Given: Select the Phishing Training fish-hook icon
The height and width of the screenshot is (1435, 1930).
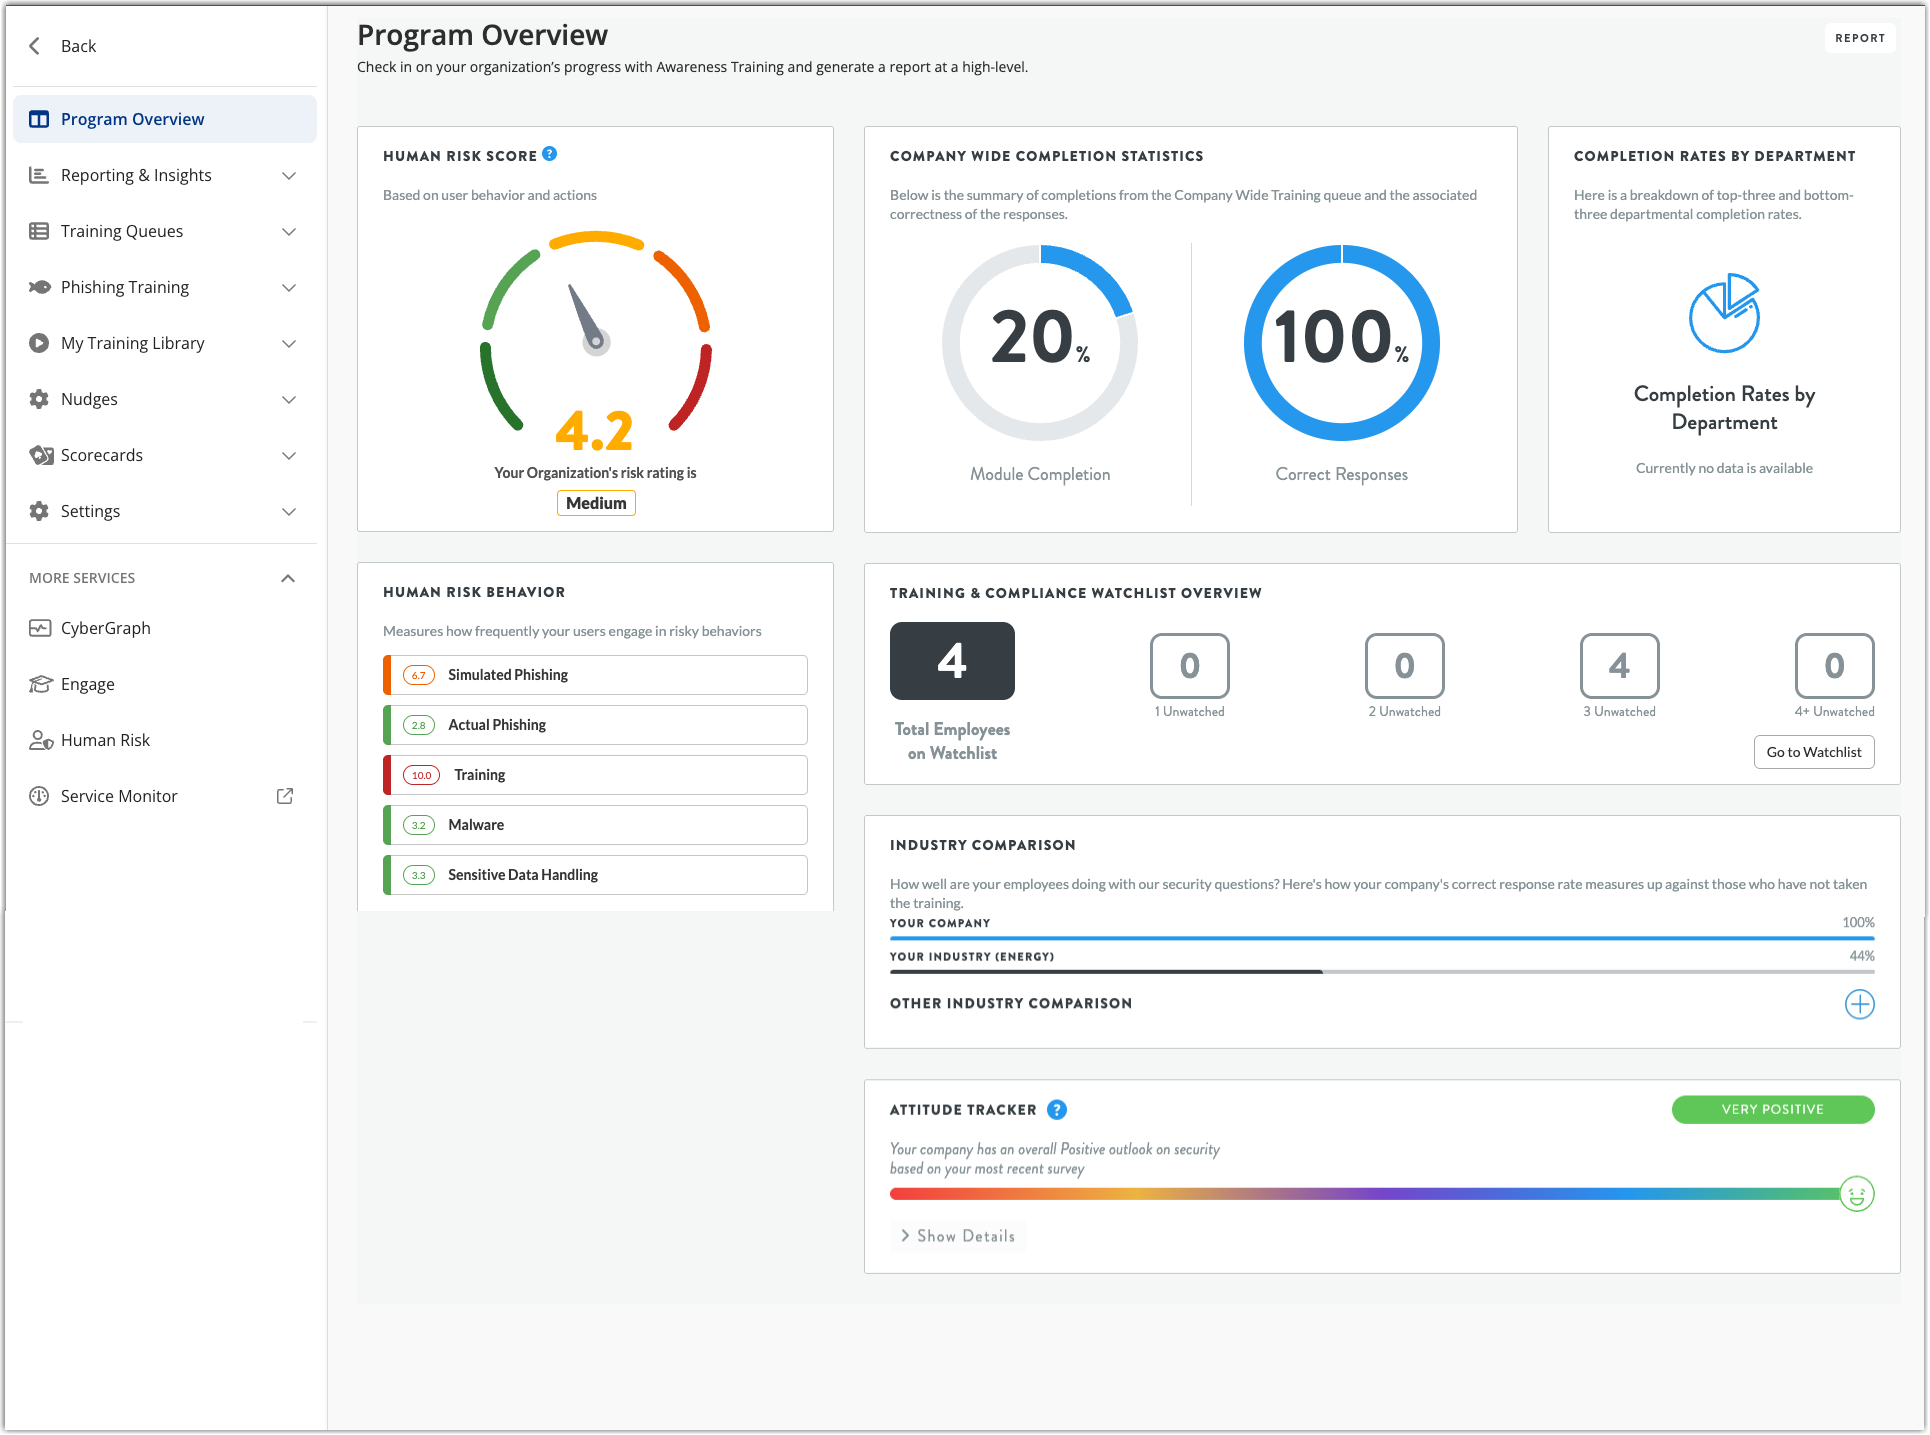Looking at the screenshot, I should [x=38, y=287].
